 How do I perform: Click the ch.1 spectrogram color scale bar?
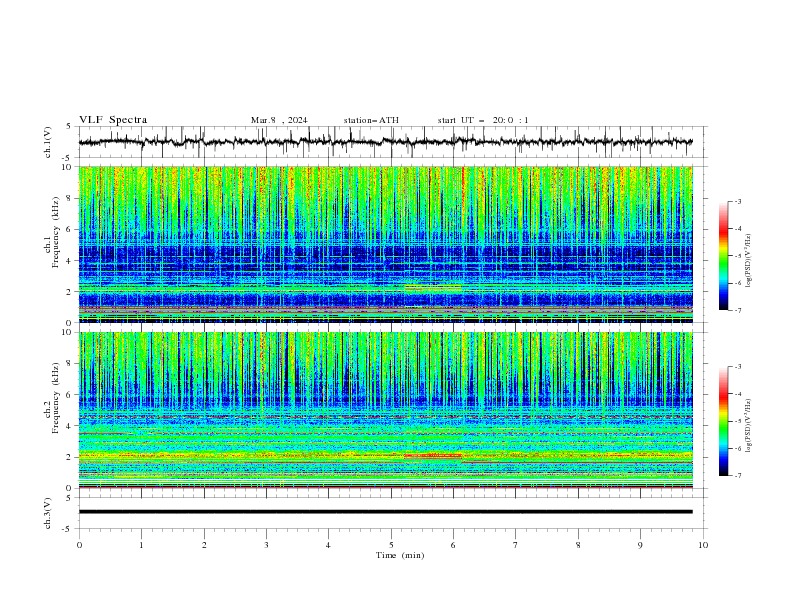point(723,256)
